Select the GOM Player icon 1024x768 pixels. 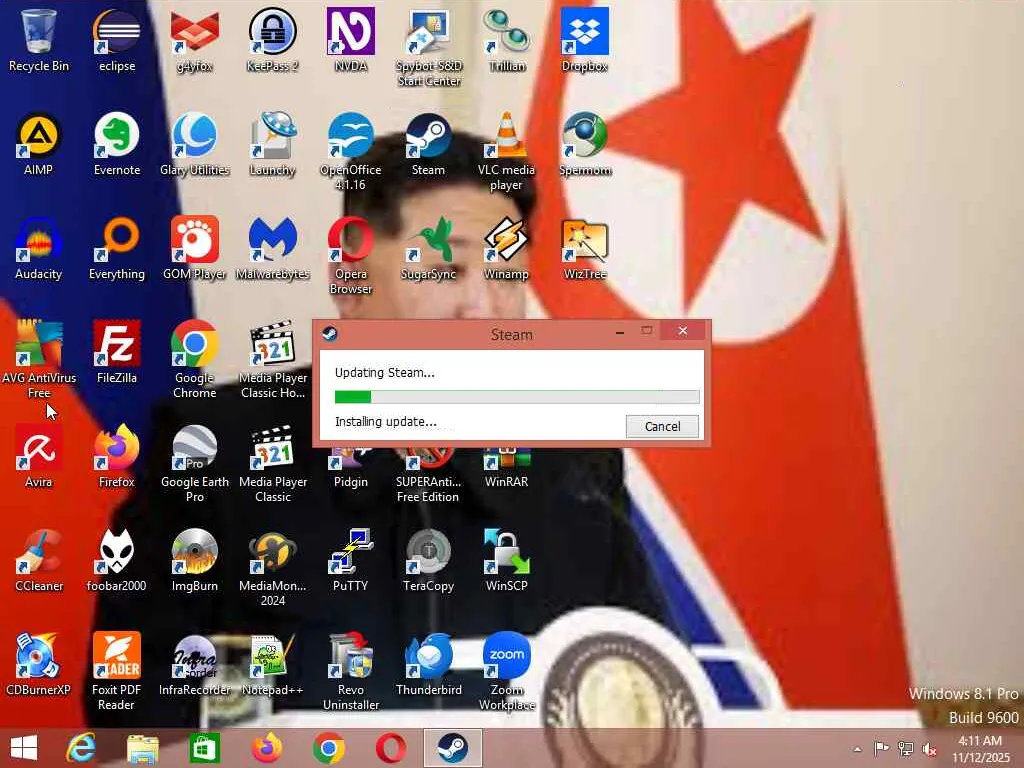(195, 248)
